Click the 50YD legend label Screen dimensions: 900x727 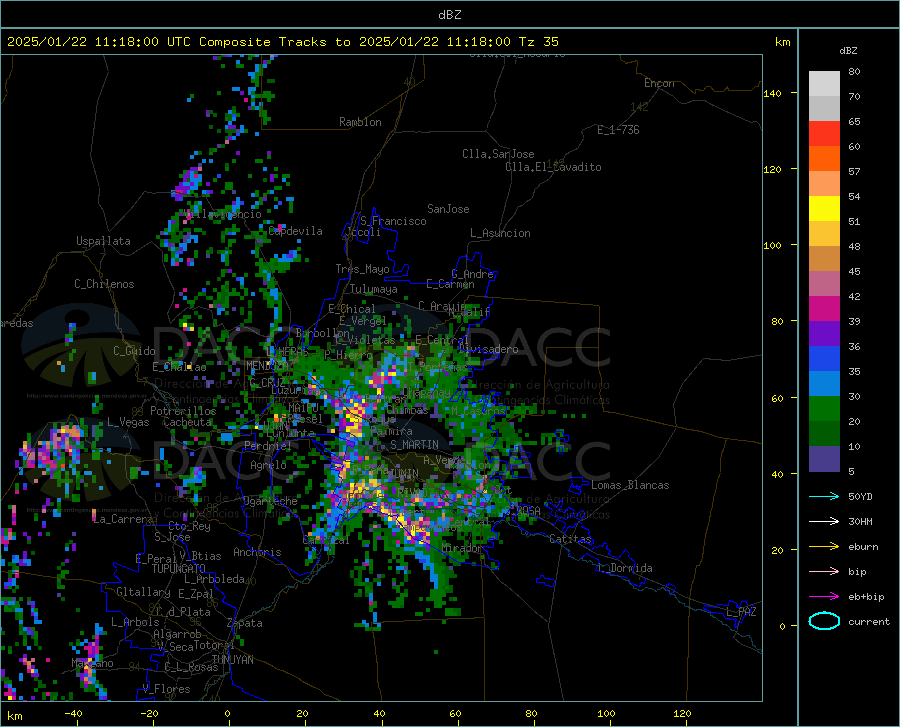860,496
